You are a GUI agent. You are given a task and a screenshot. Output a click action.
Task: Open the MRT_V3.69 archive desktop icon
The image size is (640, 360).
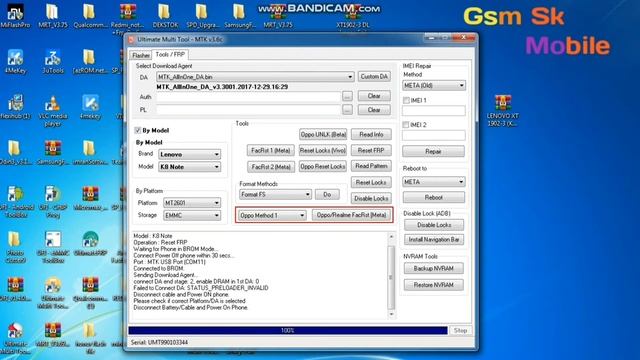pos(53,336)
